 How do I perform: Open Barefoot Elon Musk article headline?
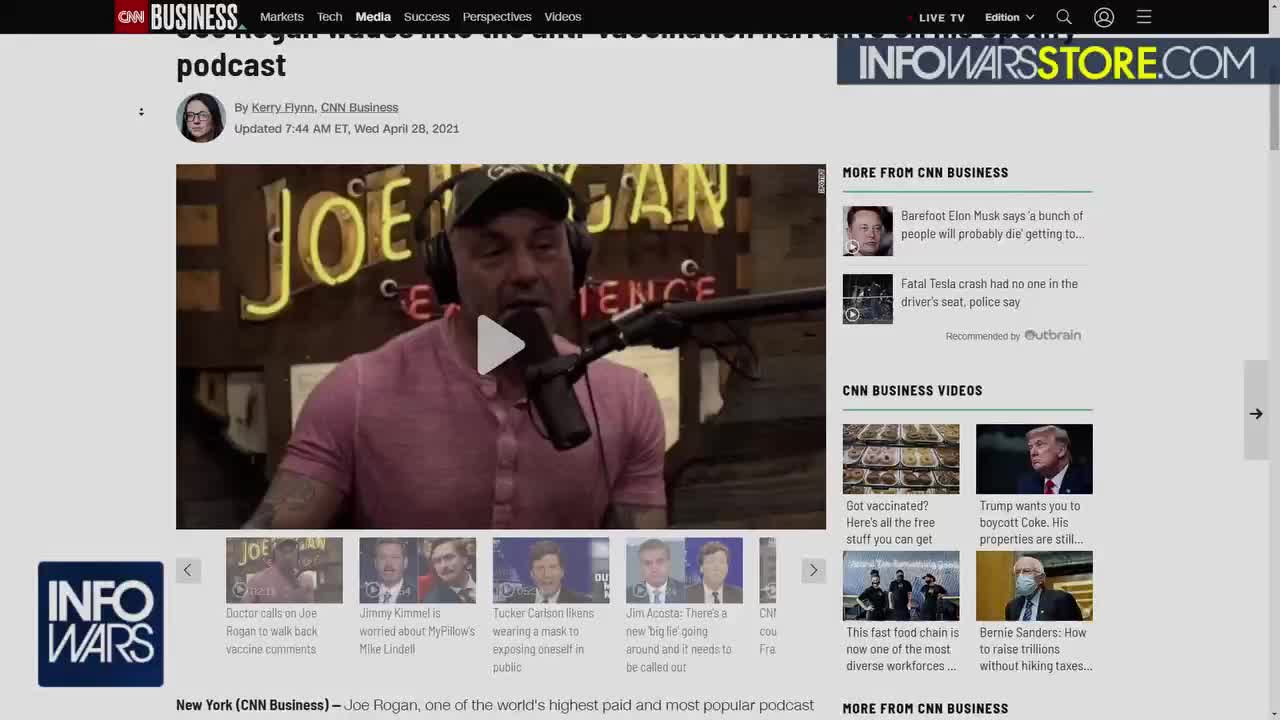(x=992, y=225)
